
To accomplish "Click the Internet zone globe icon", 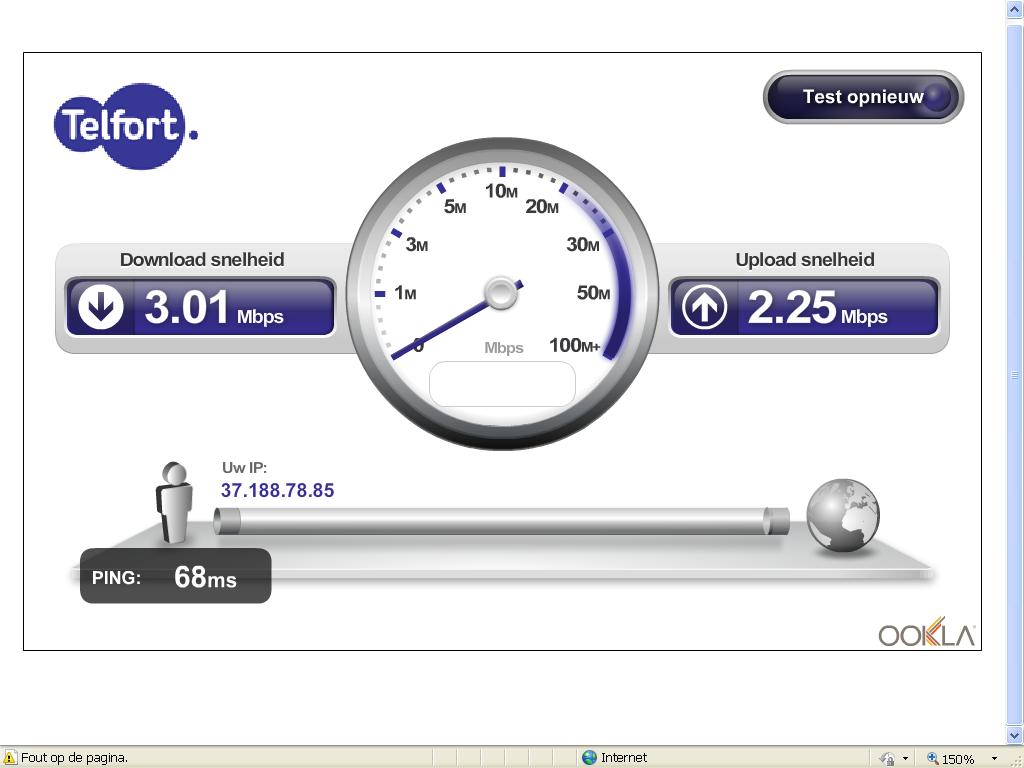I will click(x=589, y=758).
